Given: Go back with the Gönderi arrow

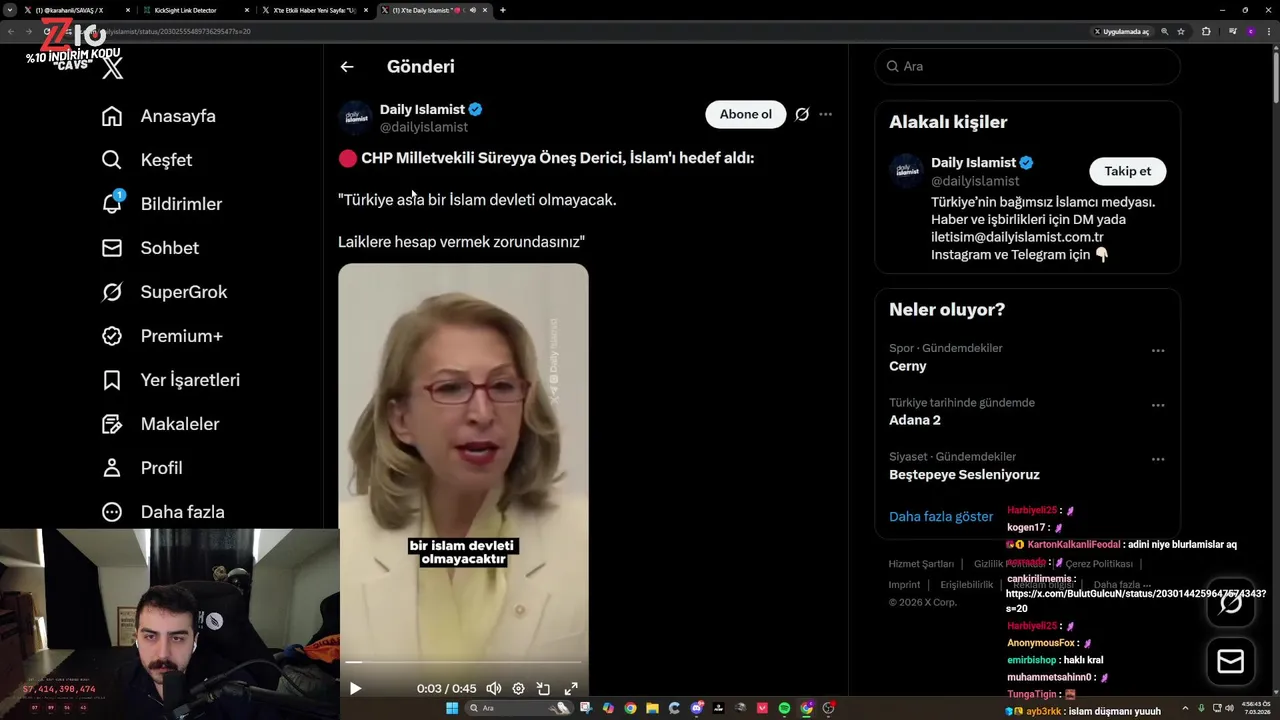Looking at the screenshot, I should pyautogui.click(x=347, y=67).
